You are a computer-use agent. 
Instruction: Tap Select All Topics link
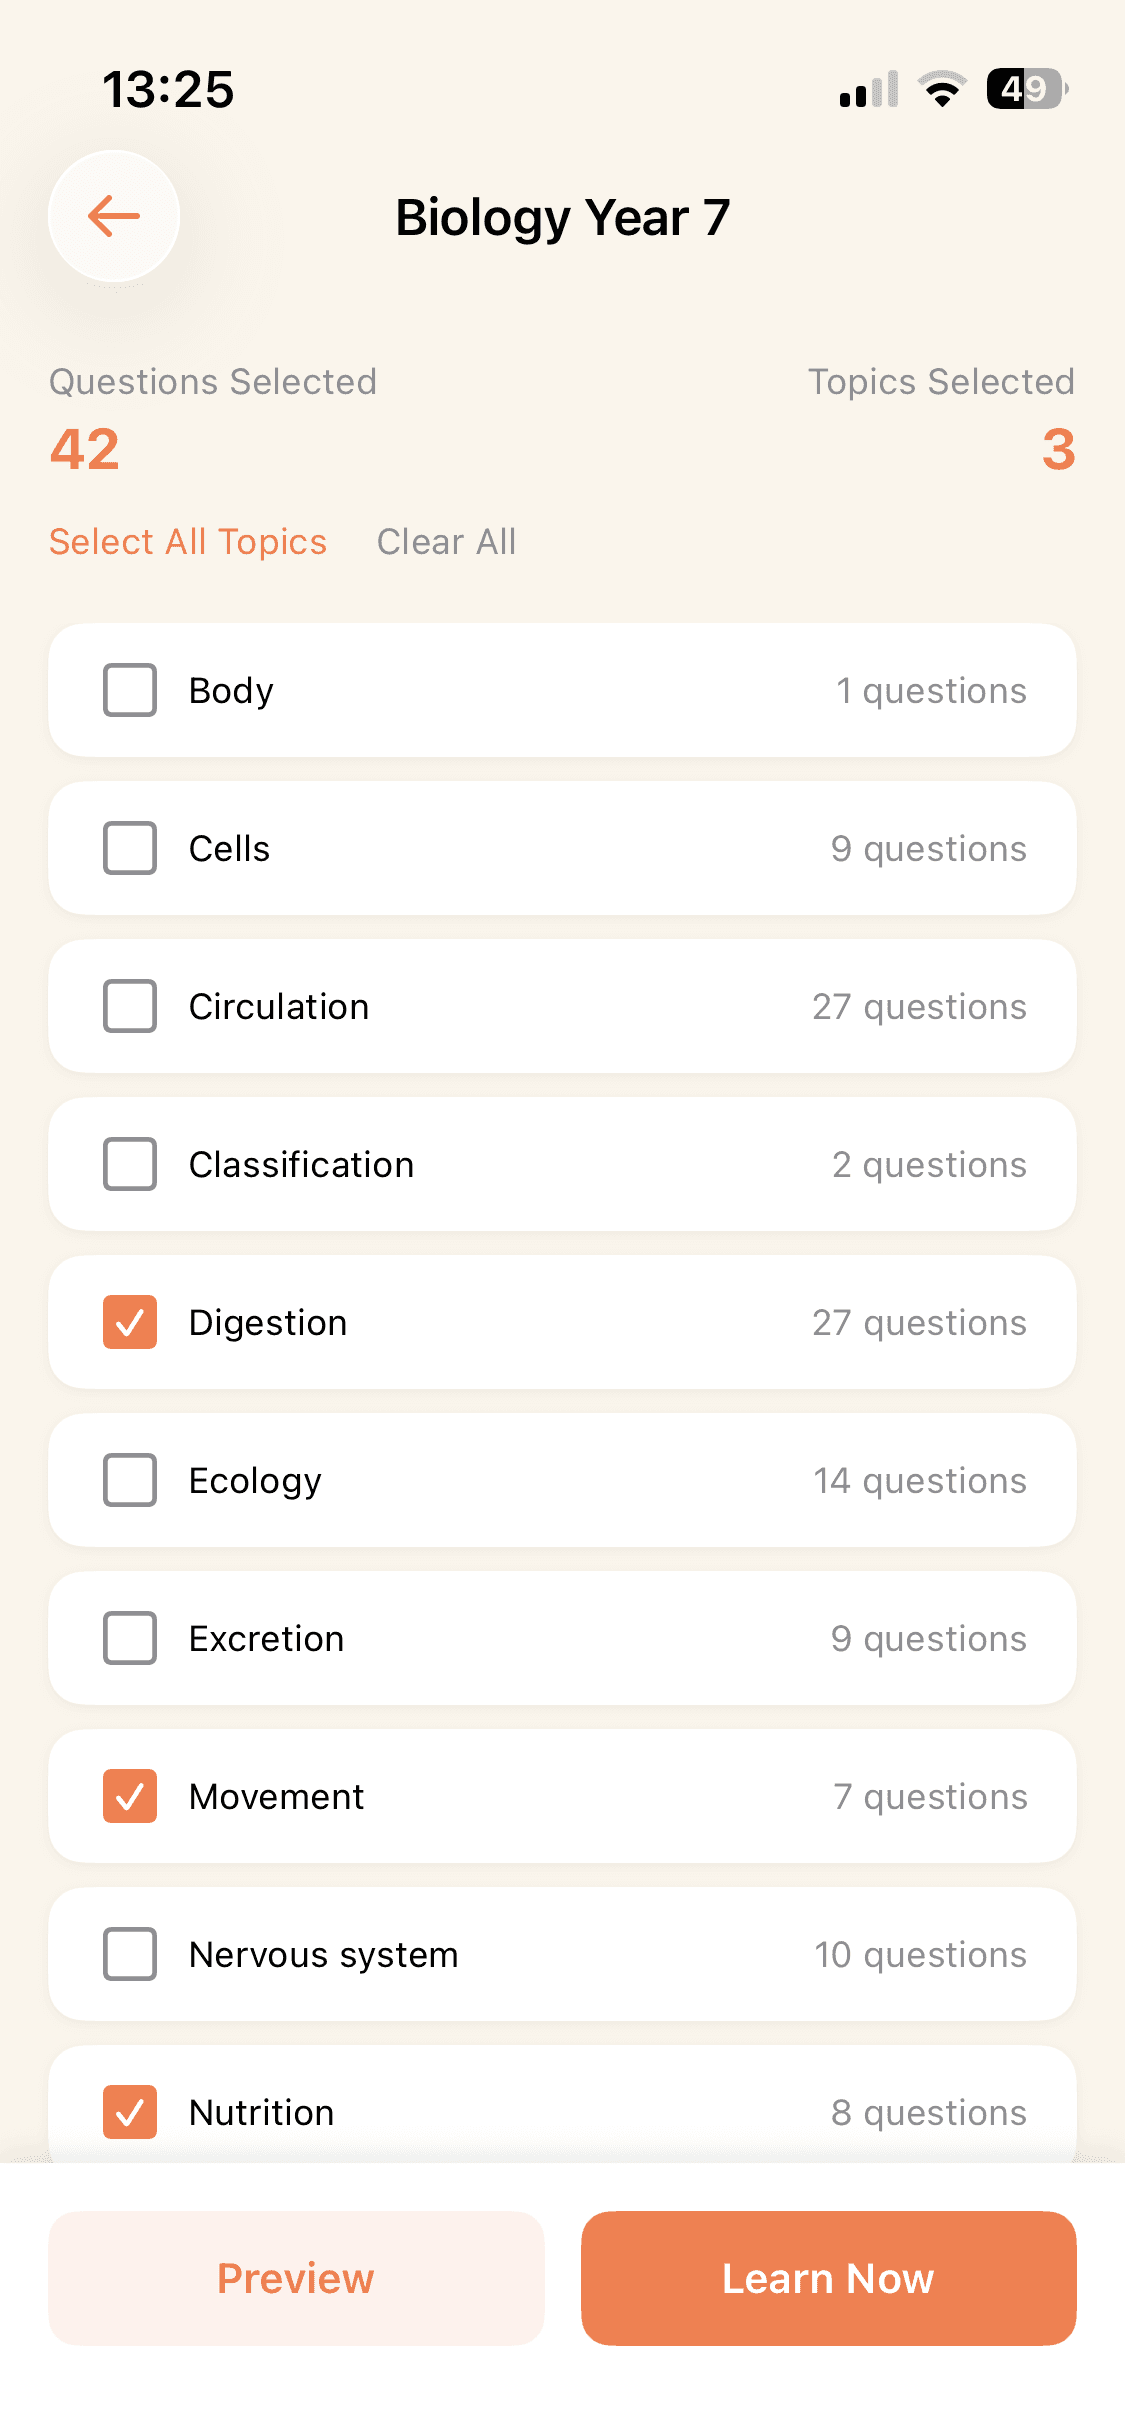click(188, 542)
